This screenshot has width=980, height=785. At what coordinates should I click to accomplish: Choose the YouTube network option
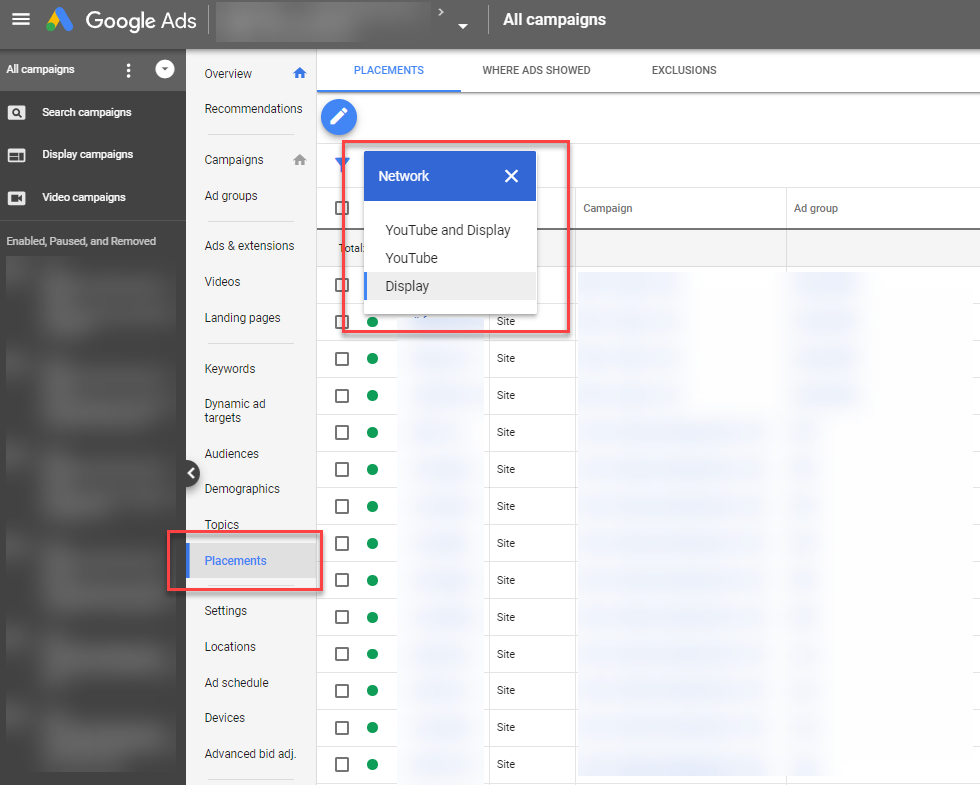click(x=450, y=258)
